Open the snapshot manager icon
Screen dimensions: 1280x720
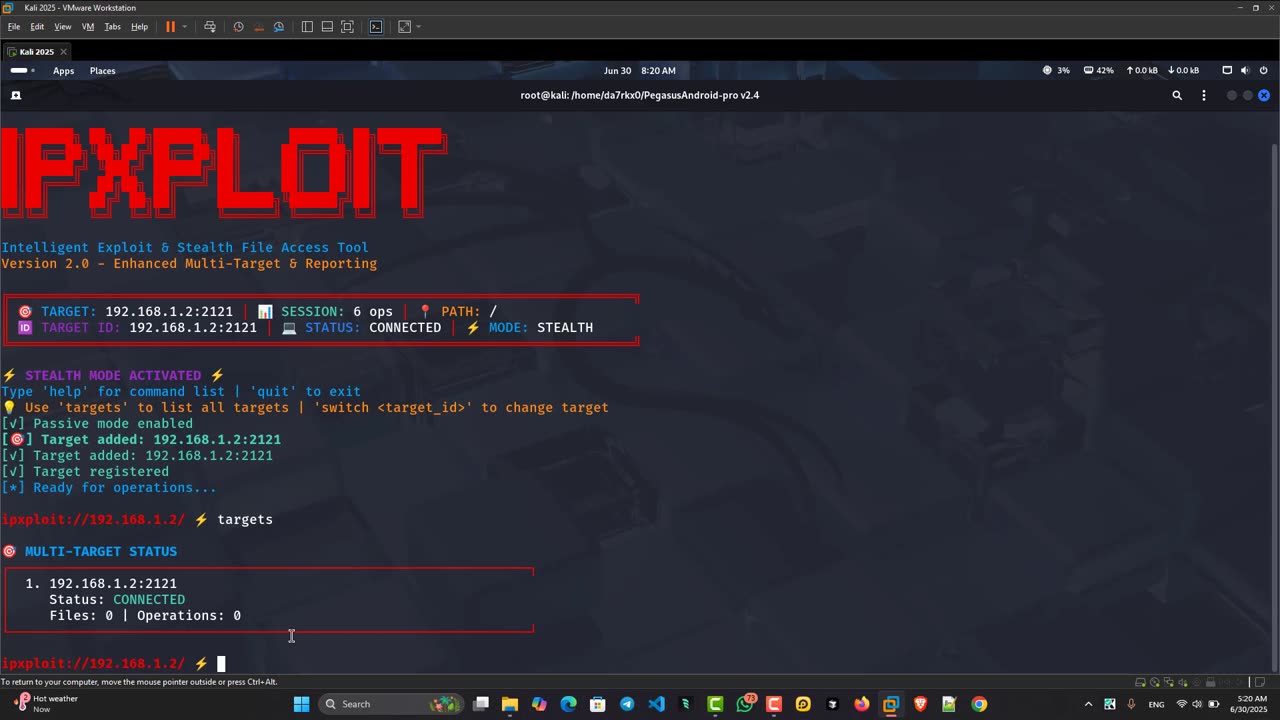point(279,27)
